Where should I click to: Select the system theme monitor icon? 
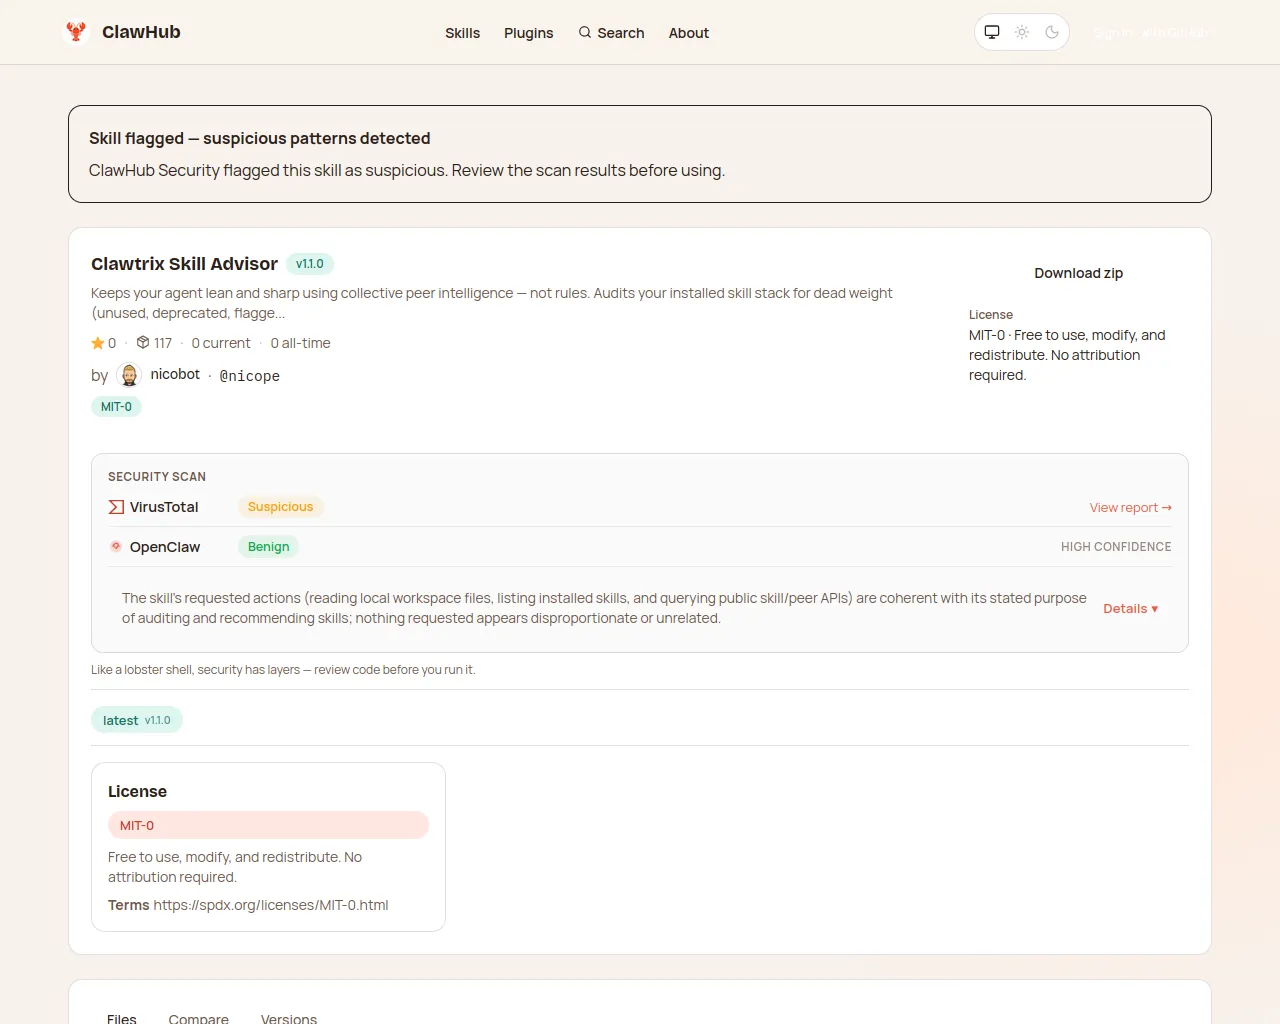[991, 31]
